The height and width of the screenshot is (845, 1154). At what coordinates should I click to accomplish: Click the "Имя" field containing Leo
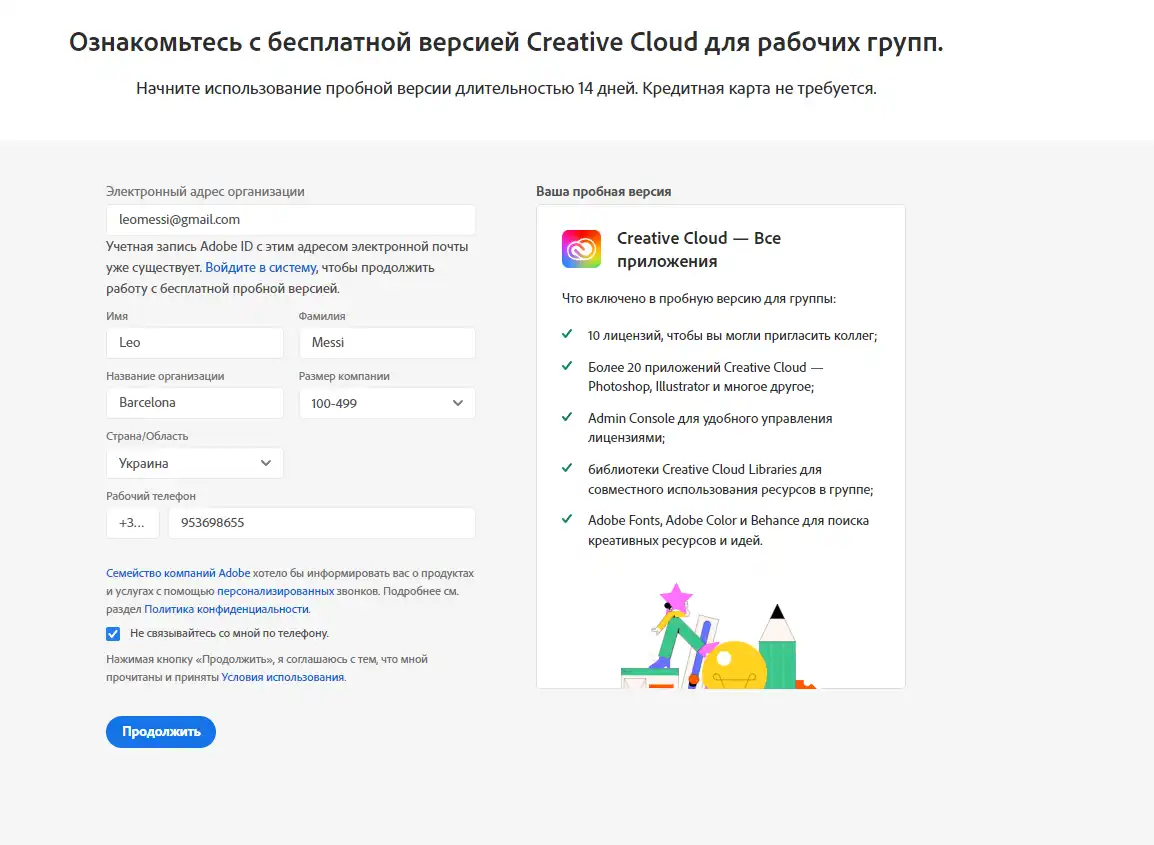(195, 342)
